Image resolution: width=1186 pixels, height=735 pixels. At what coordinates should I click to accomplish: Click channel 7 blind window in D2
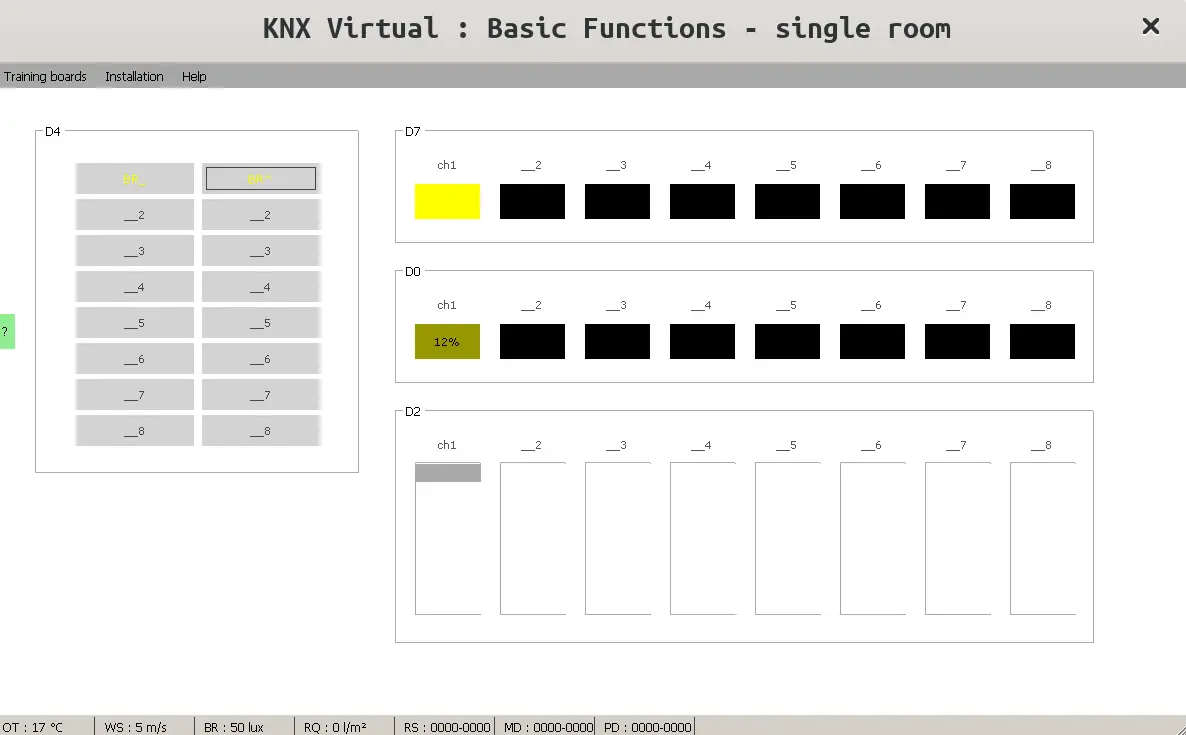pos(957,538)
